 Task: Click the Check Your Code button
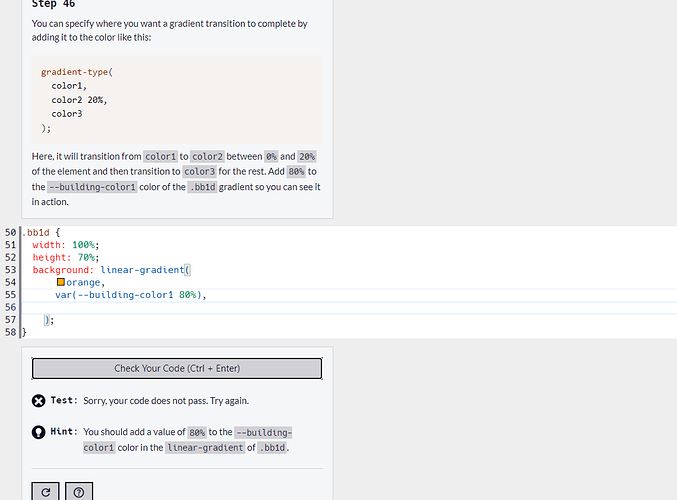(x=177, y=368)
